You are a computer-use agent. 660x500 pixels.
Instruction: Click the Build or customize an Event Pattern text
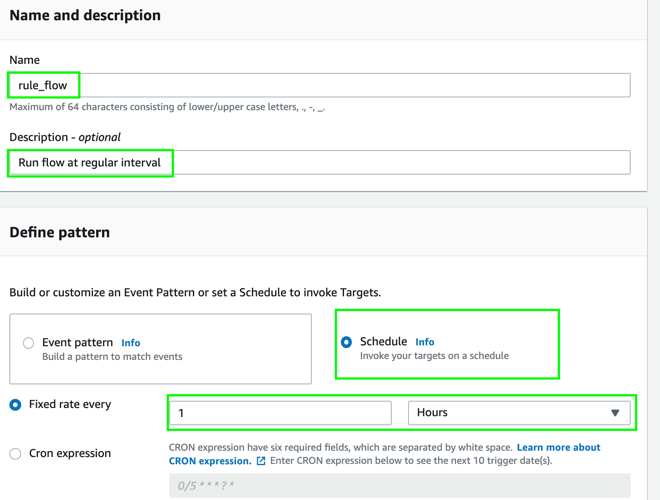(195, 293)
